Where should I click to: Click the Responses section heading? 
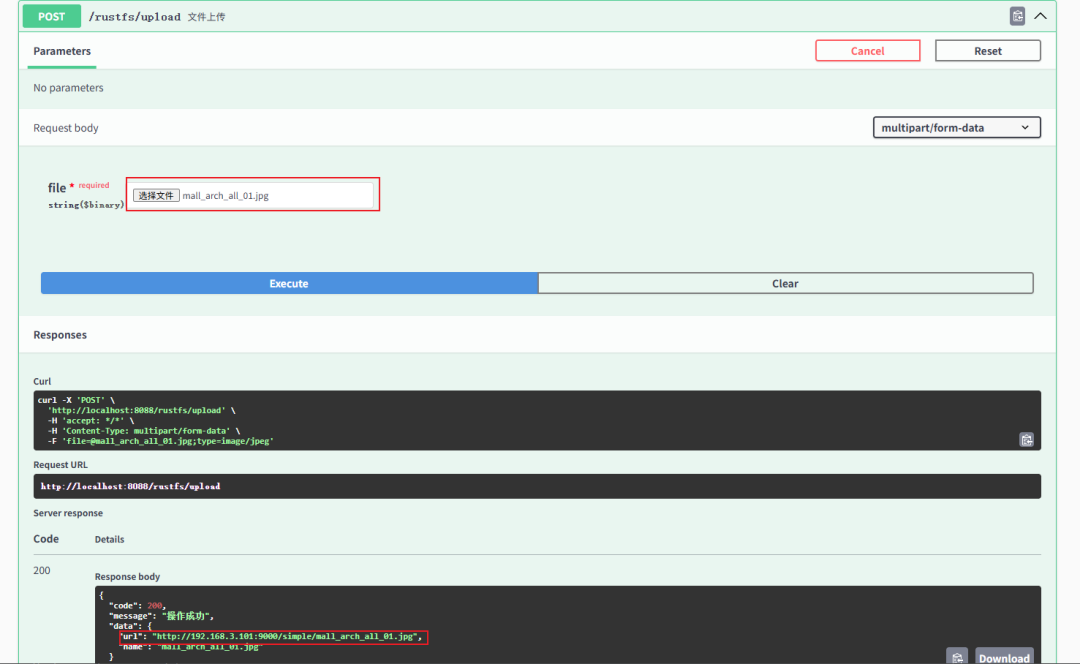(60, 335)
